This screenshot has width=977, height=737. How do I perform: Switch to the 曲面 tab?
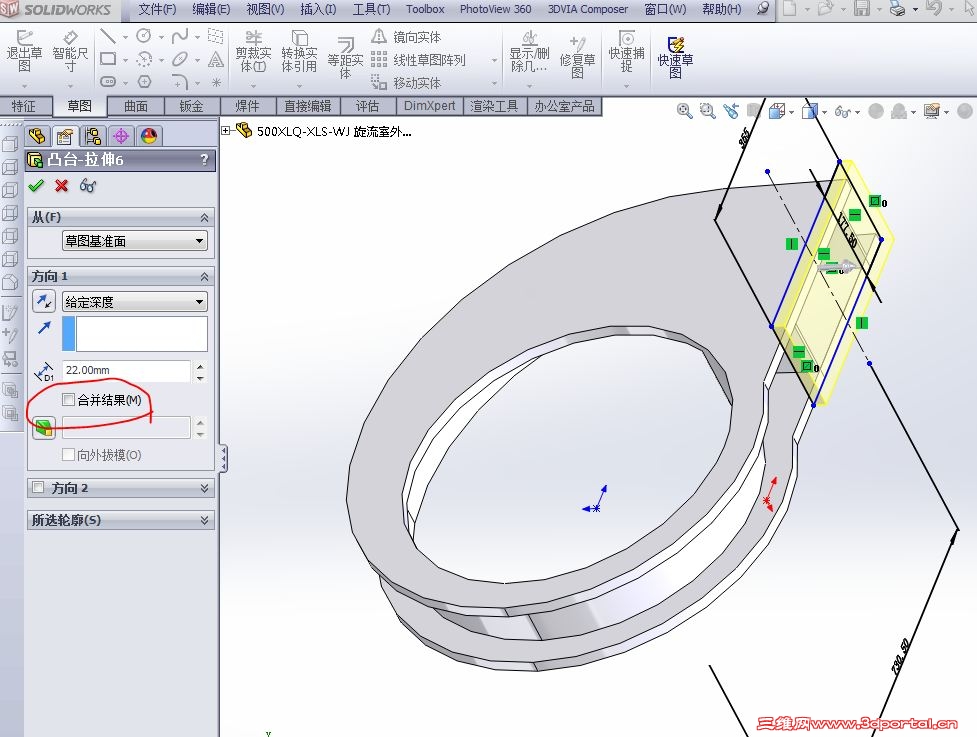(136, 107)
